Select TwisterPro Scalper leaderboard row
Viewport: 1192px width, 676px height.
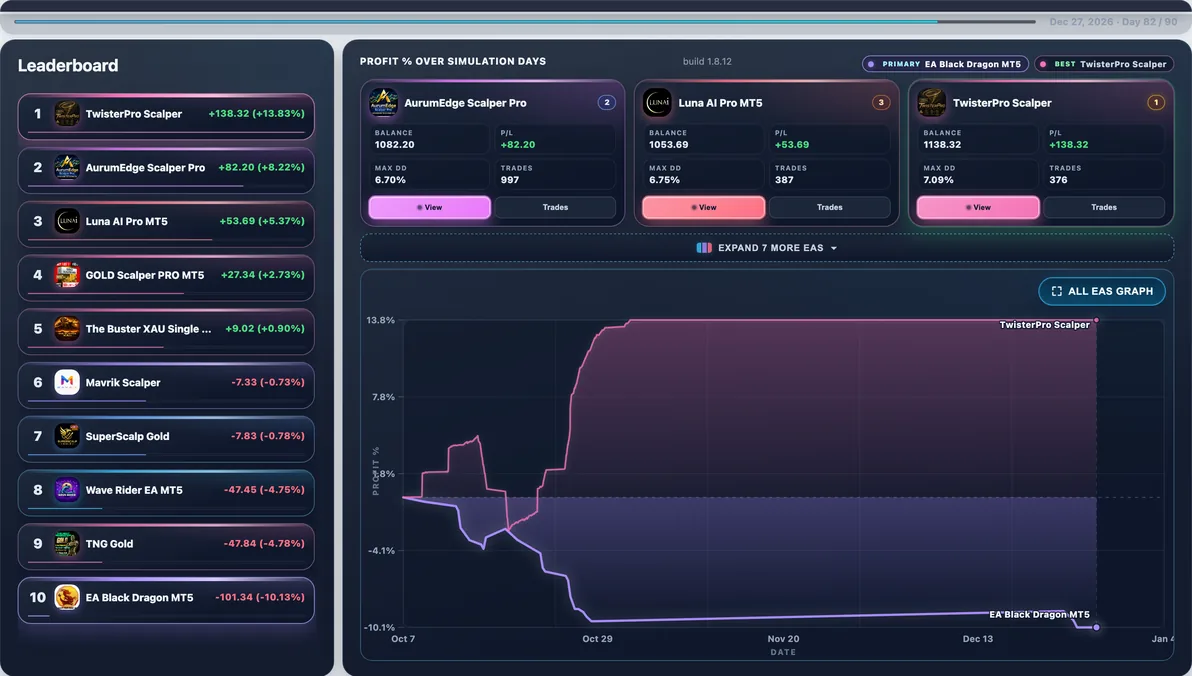pyautogui.click(x=166, y=116)
